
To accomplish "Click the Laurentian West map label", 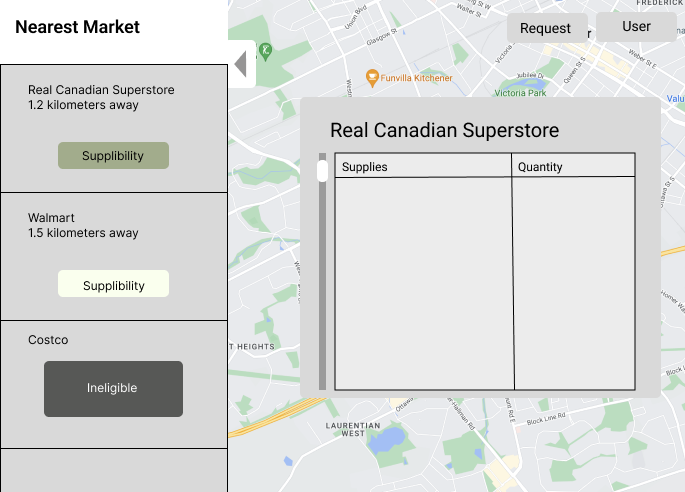I will pyautogui.click(x=353, y=430).
